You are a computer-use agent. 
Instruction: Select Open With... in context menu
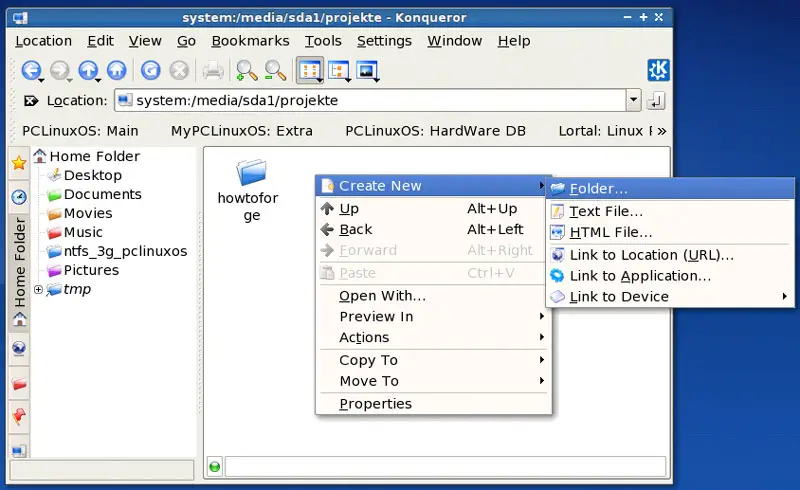pos(433,296)
